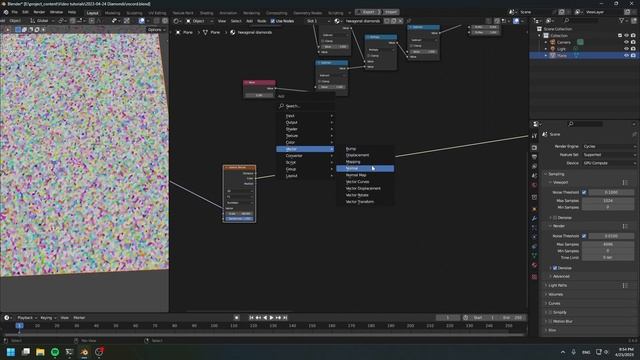
Task: Click the Light object icon in outliner
Action: pos(553,49)
